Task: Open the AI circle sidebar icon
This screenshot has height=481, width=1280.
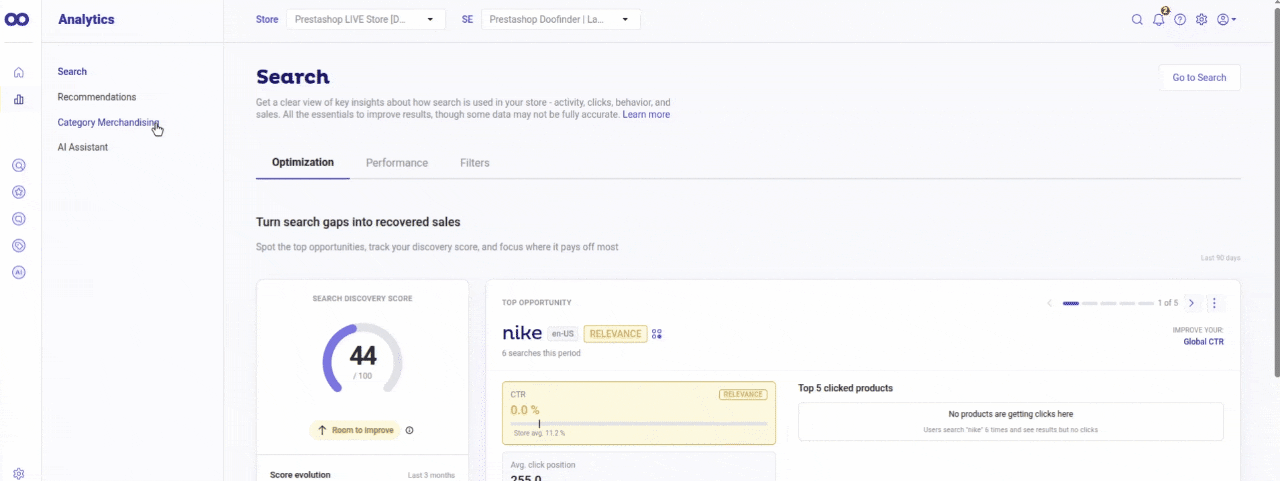Action: (18, 272)
